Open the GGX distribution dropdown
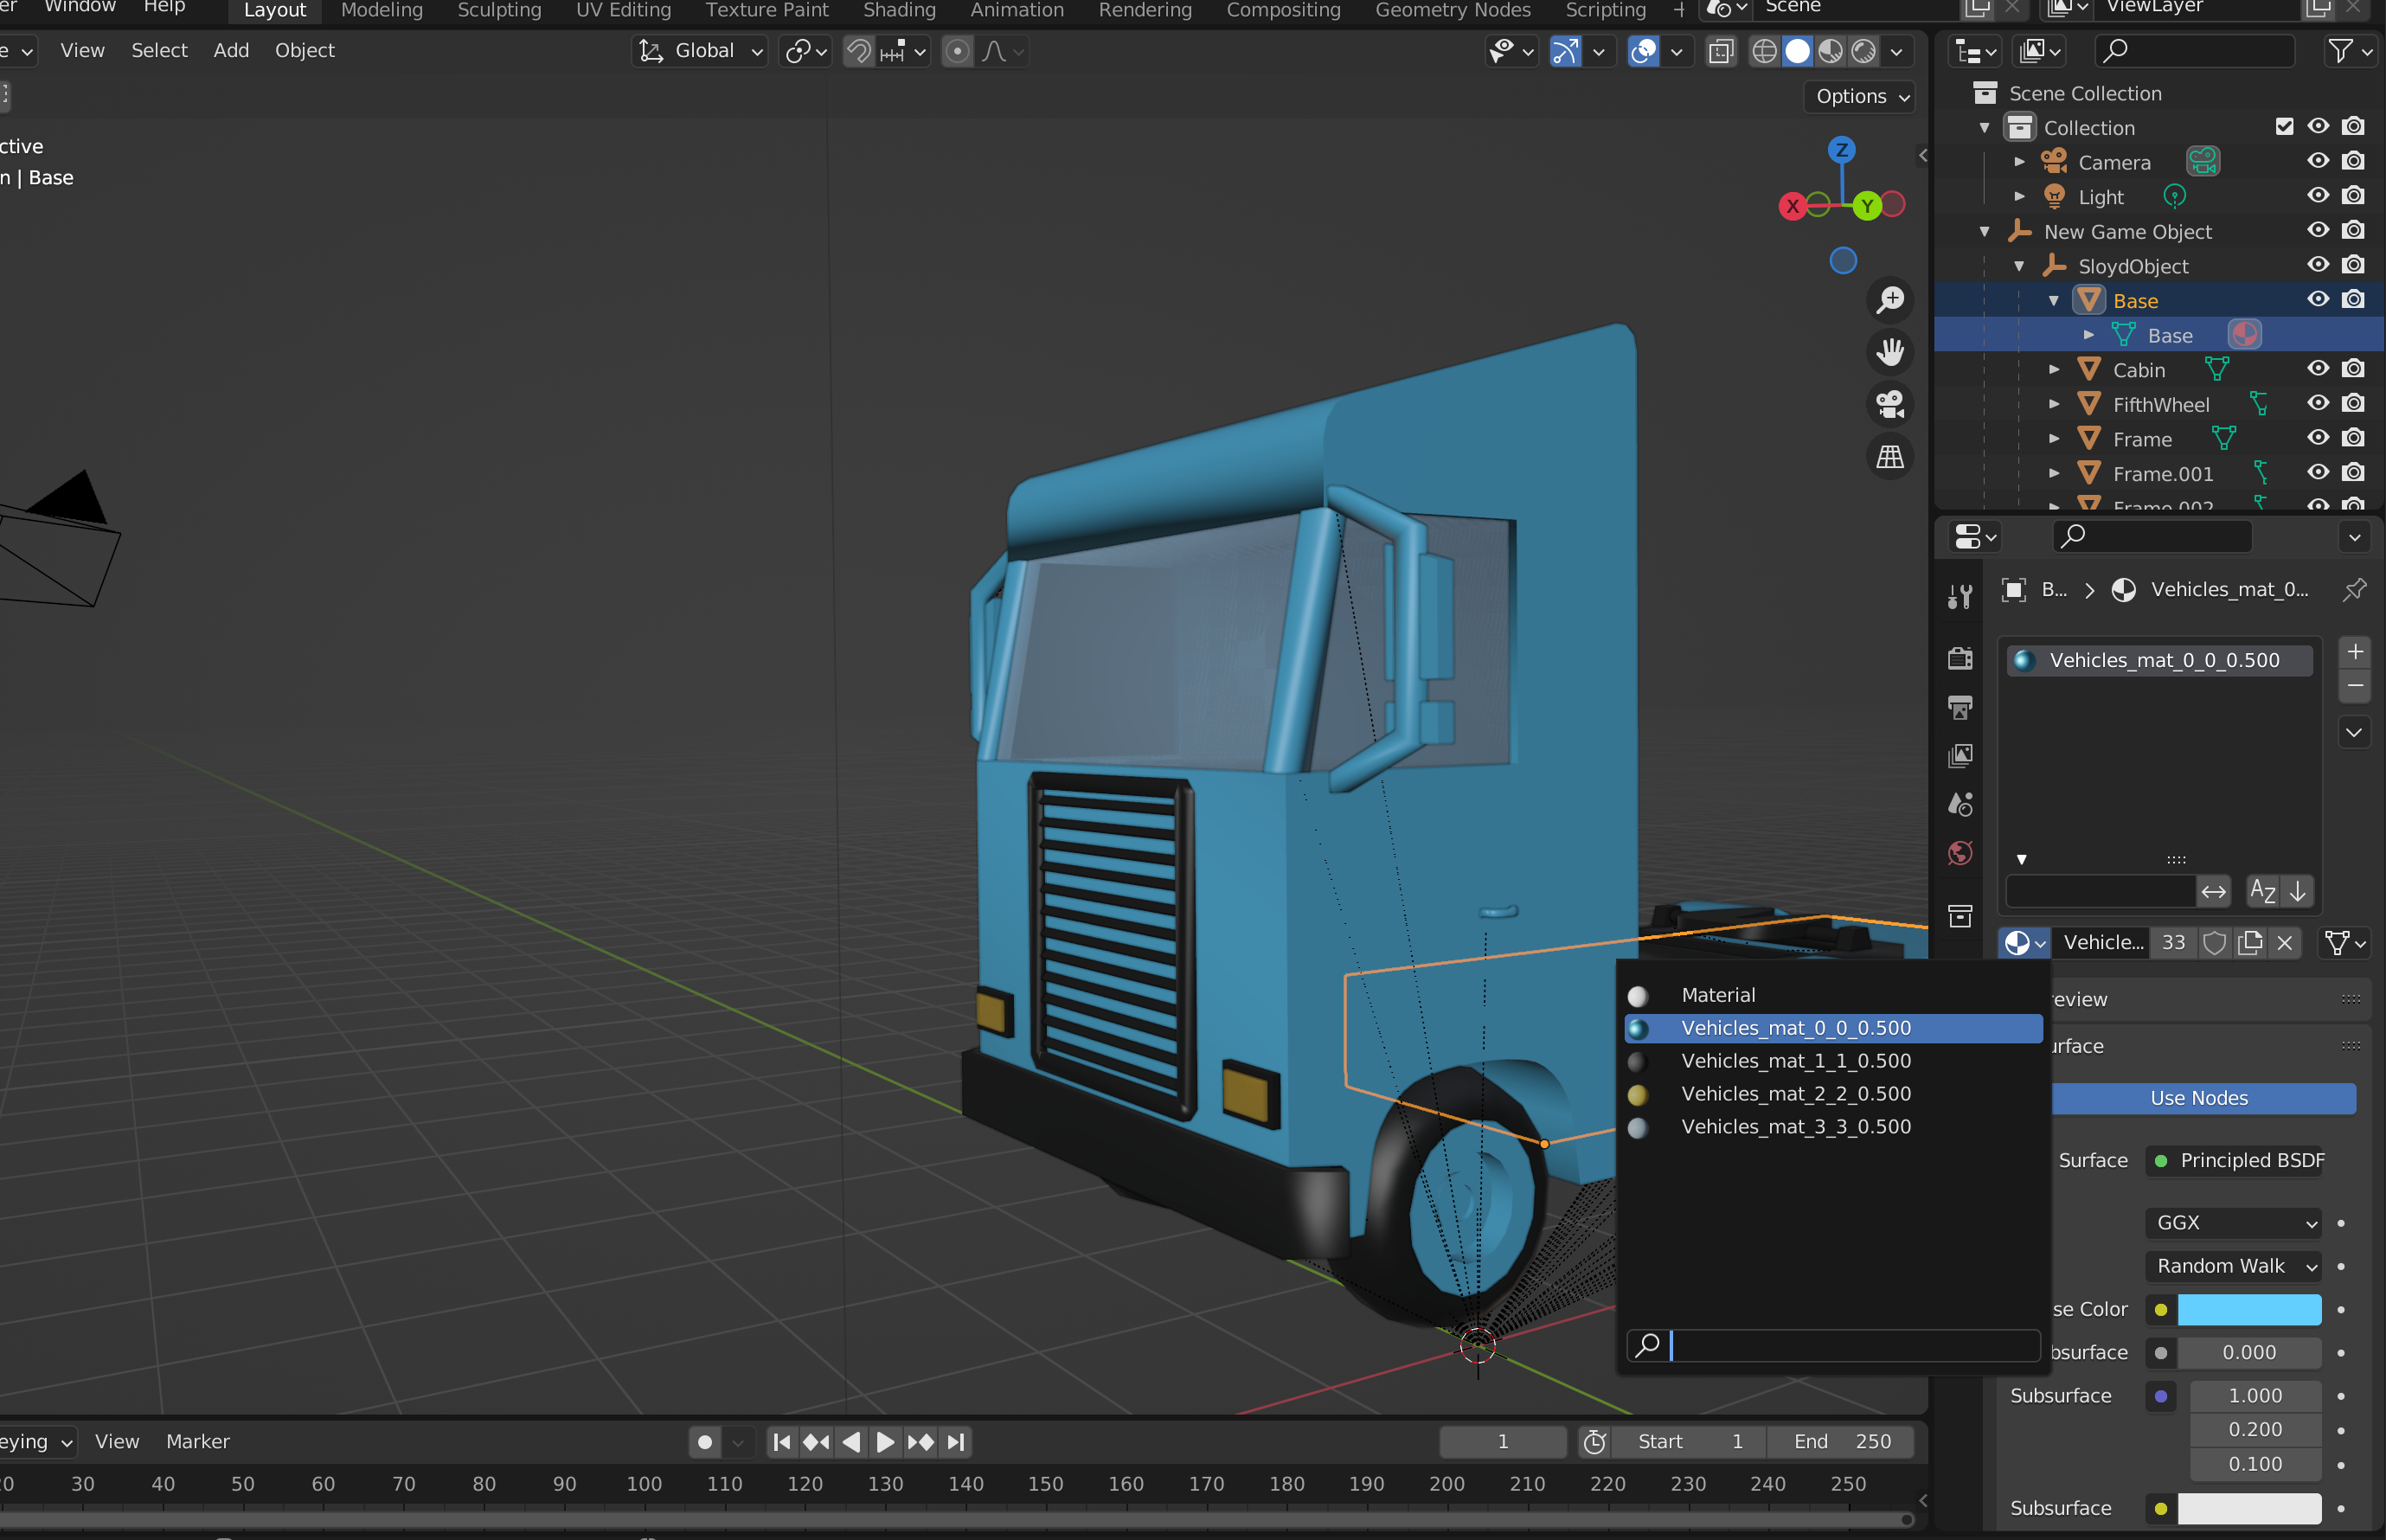This screenshot has width=2386, height=1540. [x=2234, y=1222]
